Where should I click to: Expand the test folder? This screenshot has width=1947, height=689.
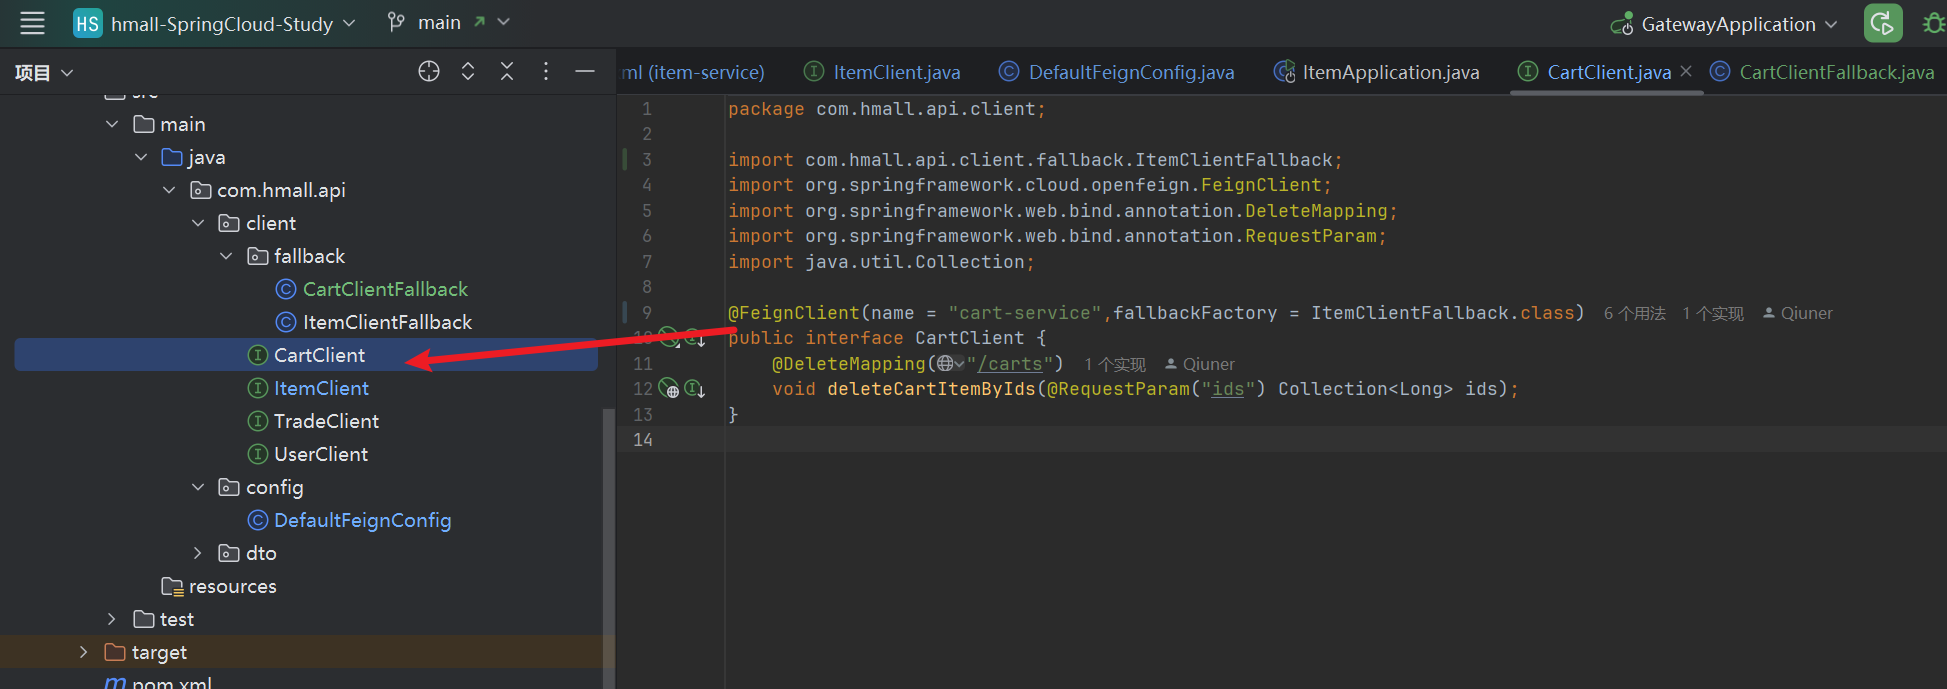click(x=112, y=619)
